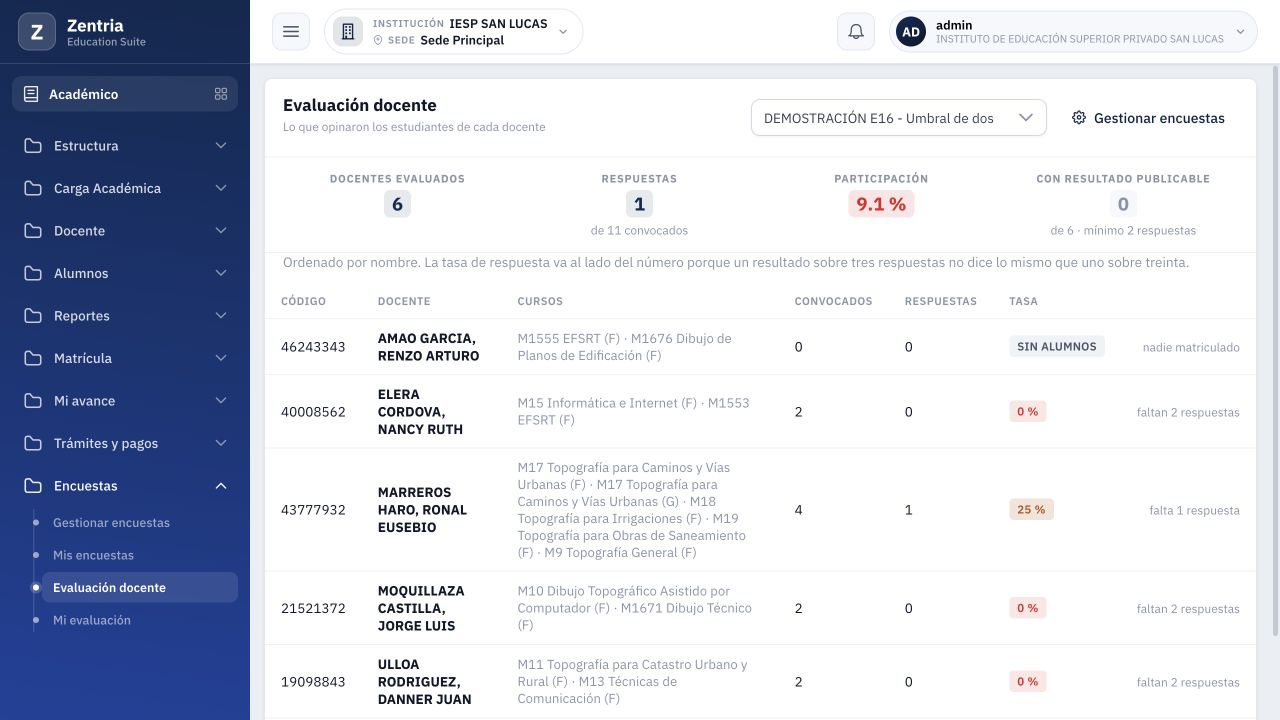Click the Zentria logo icon
This screenshot has width=1280, height=720.
pos(37,32)
